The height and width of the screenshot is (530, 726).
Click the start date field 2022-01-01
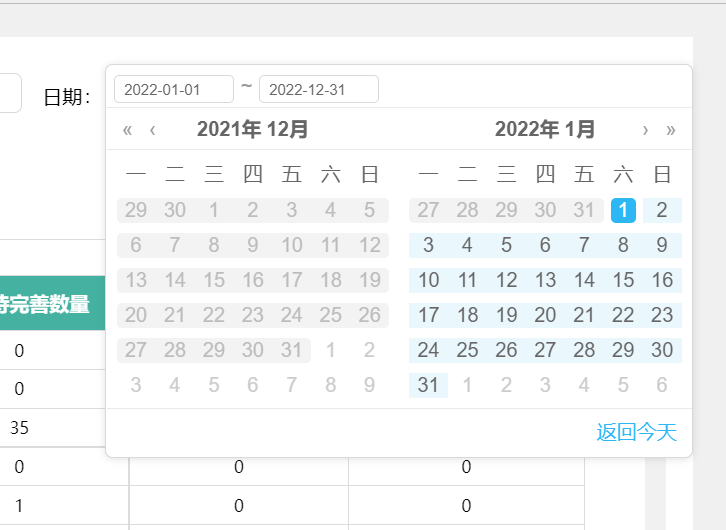click(x=174, y=89)
